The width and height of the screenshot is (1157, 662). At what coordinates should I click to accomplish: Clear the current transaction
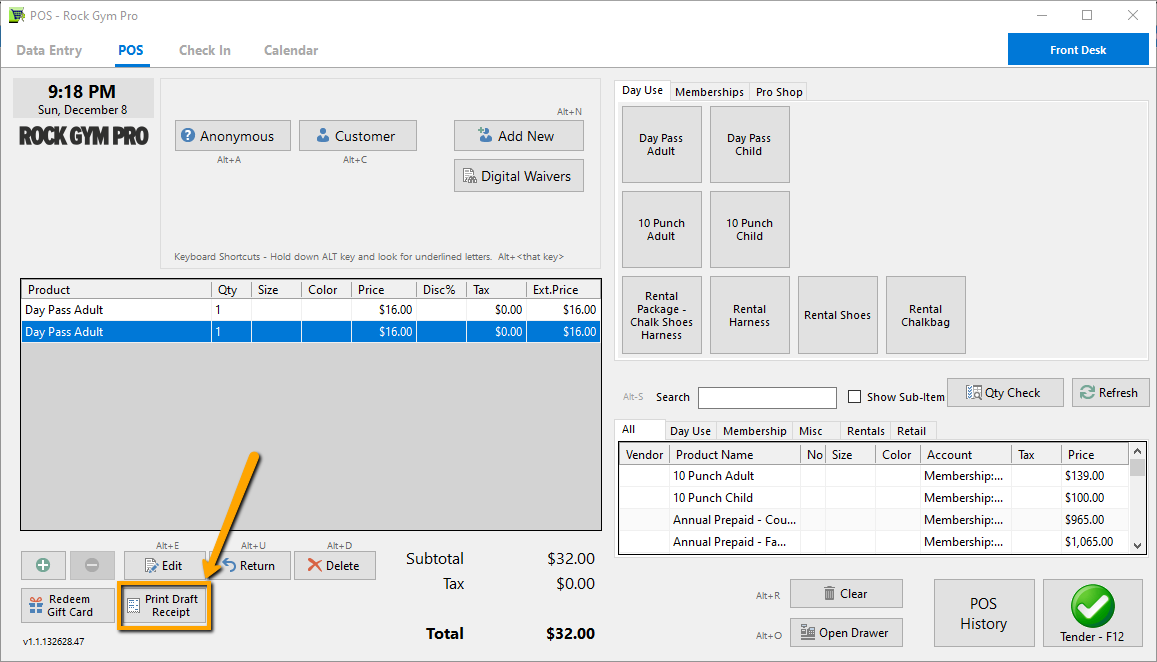846,593
